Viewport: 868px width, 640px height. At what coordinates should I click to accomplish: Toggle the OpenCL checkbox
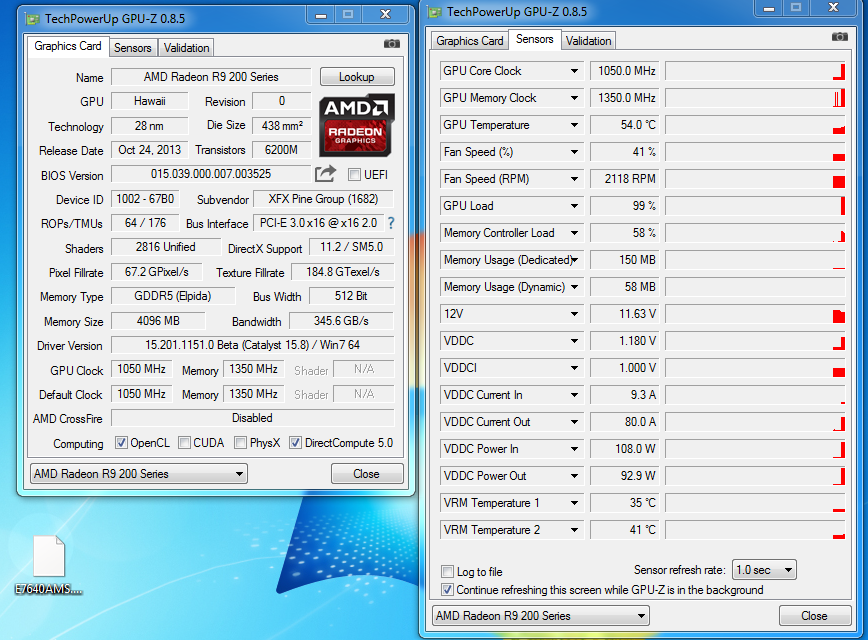(x=121, y=443)
